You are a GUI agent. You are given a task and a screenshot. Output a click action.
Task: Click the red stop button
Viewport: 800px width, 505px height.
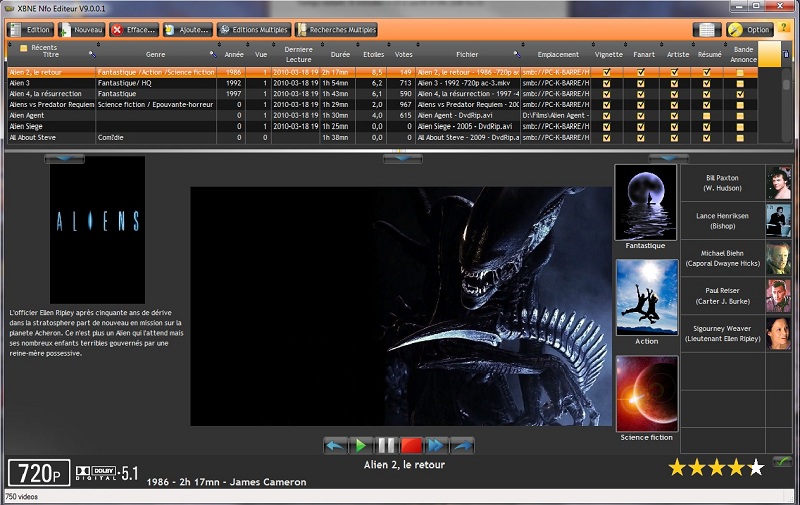412,445
